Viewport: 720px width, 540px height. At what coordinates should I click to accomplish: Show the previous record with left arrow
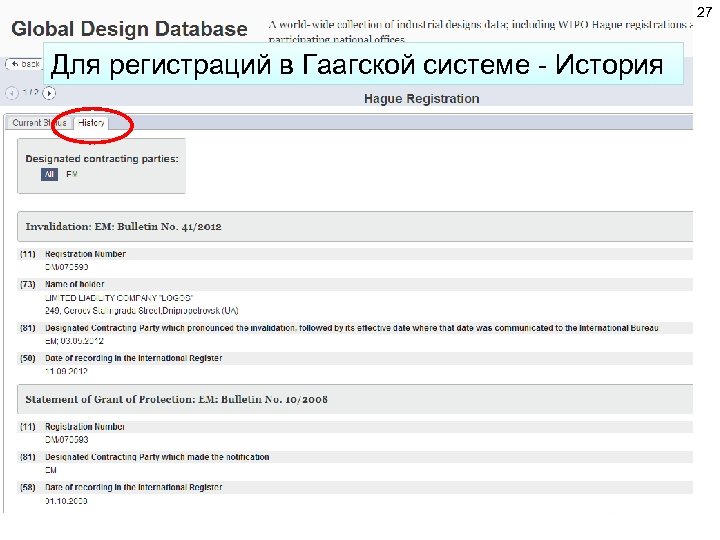click(x=11, y=93)
